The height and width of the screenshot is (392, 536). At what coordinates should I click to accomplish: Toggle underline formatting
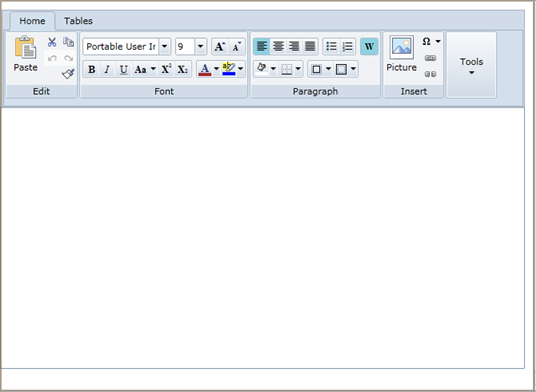(123, 69)
